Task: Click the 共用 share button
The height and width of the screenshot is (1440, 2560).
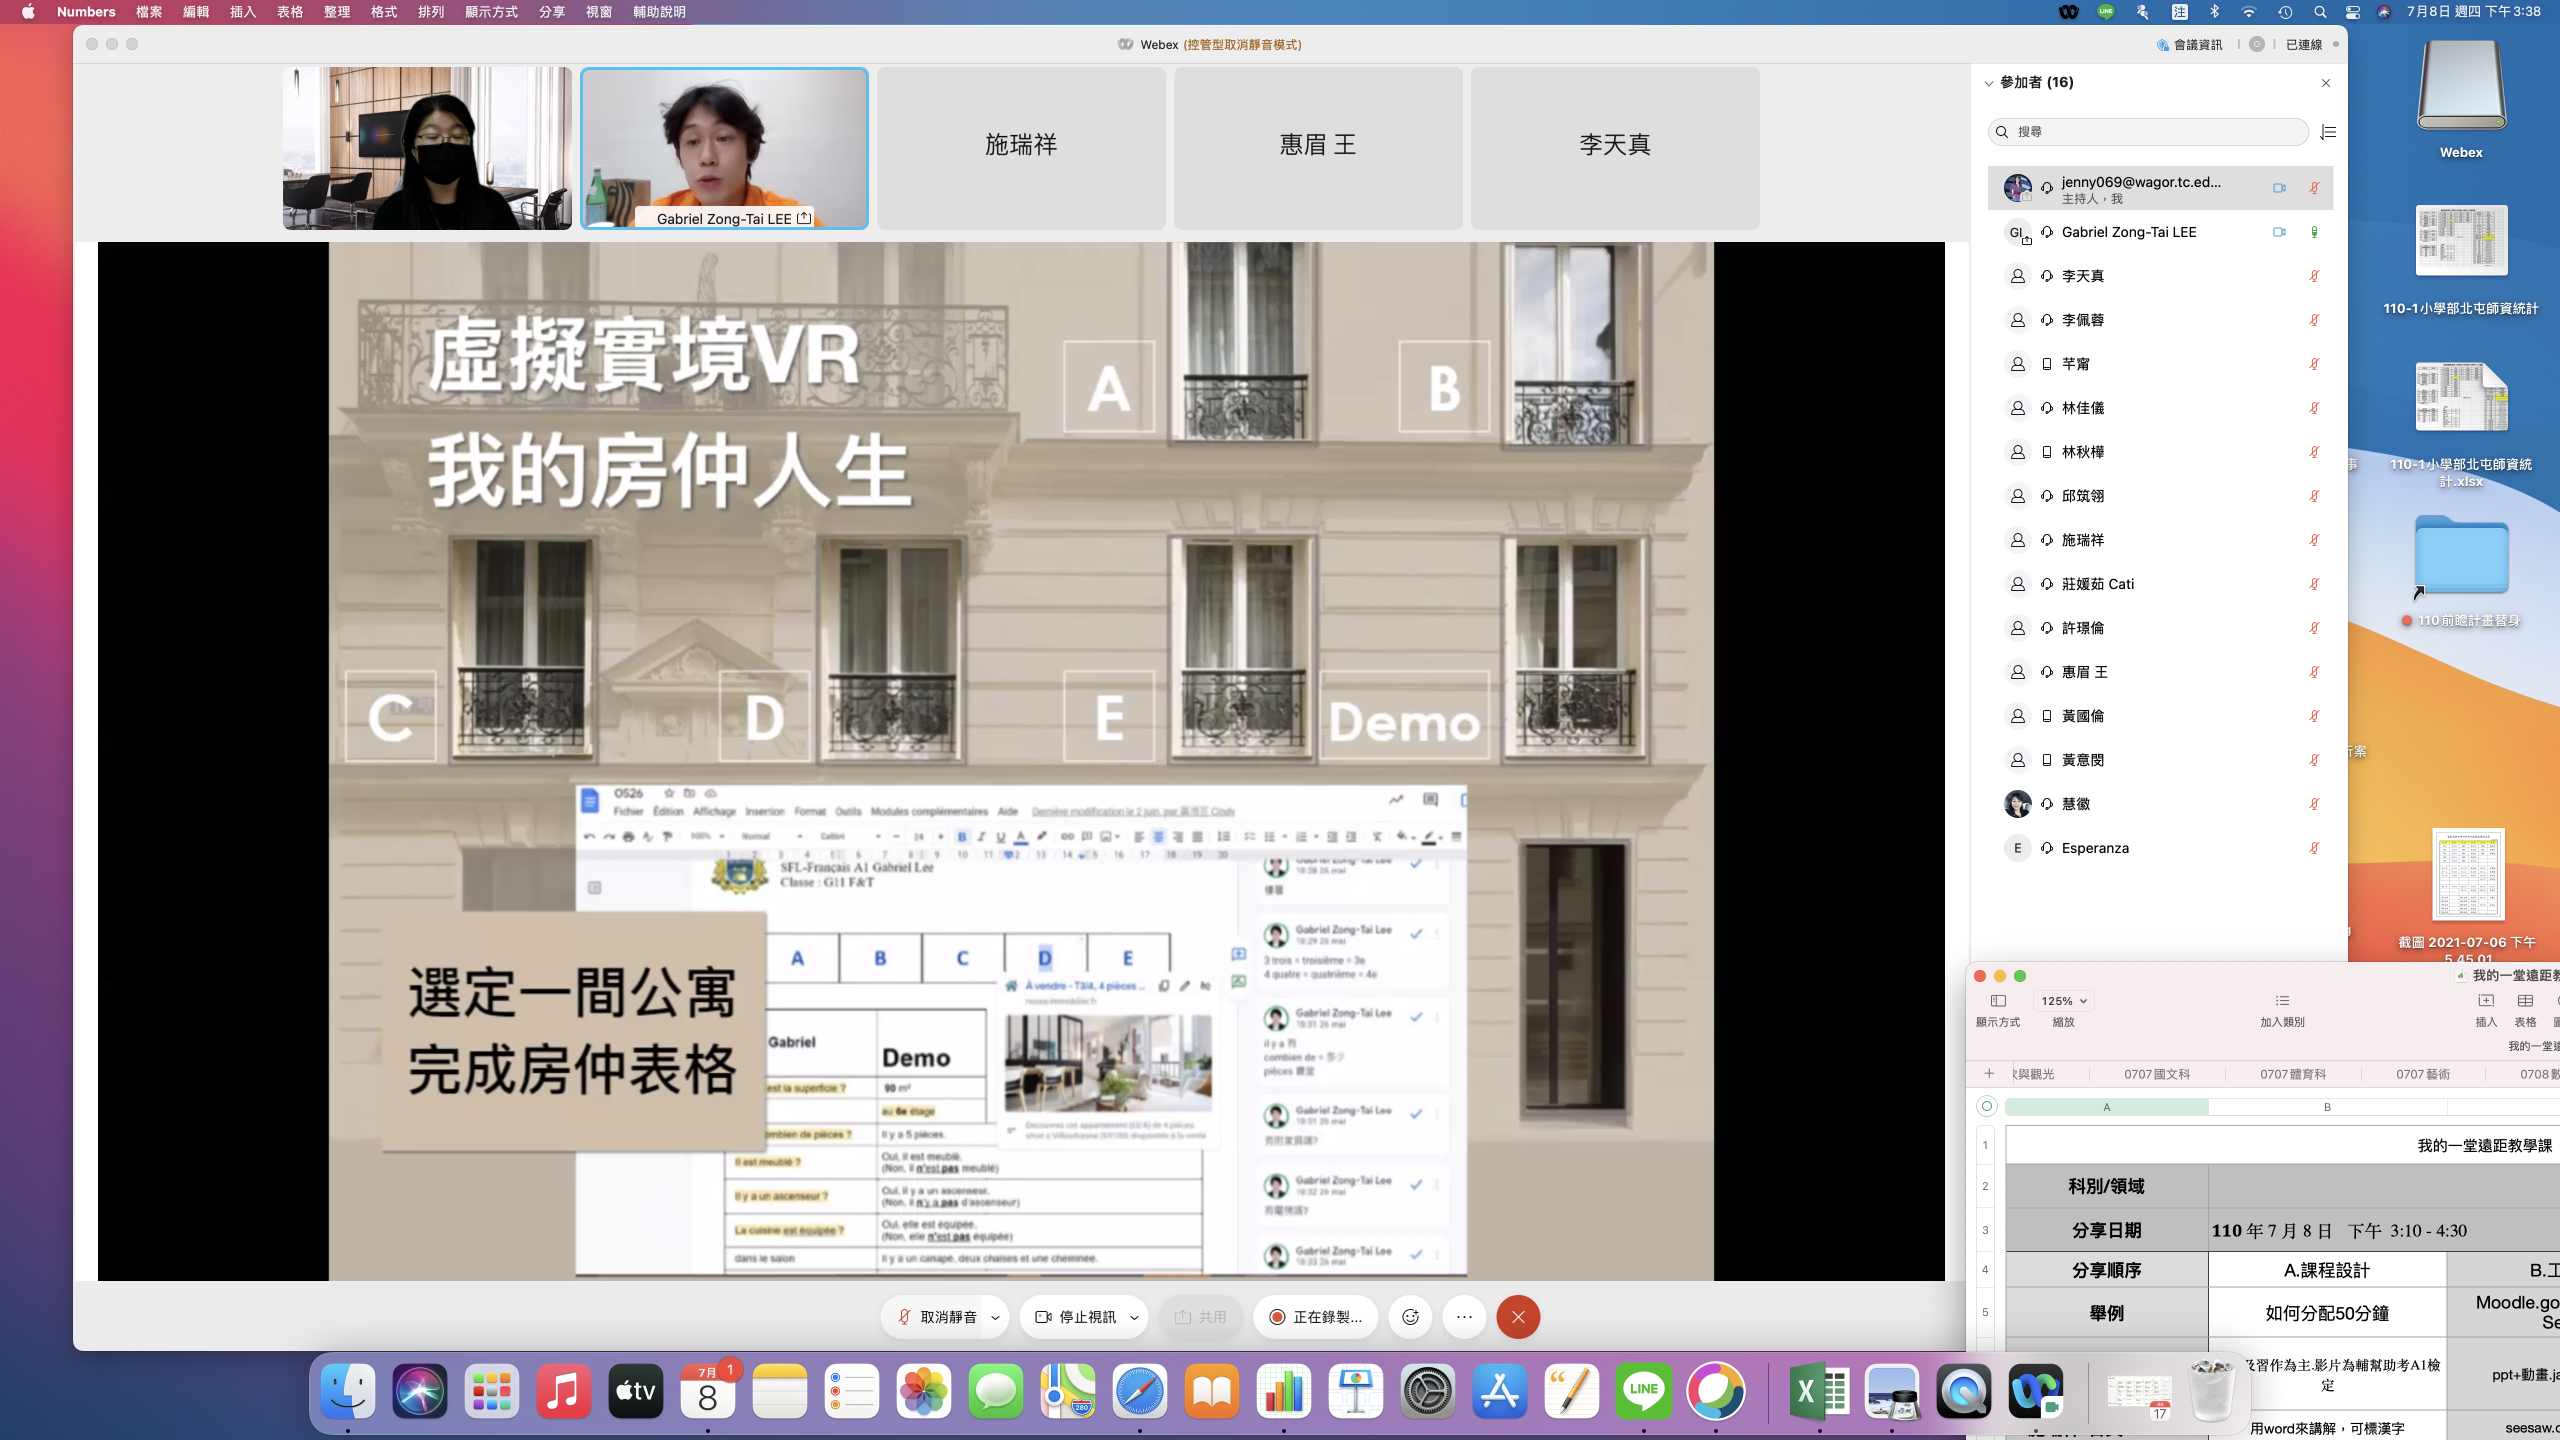Action: pos(1200,1317)
